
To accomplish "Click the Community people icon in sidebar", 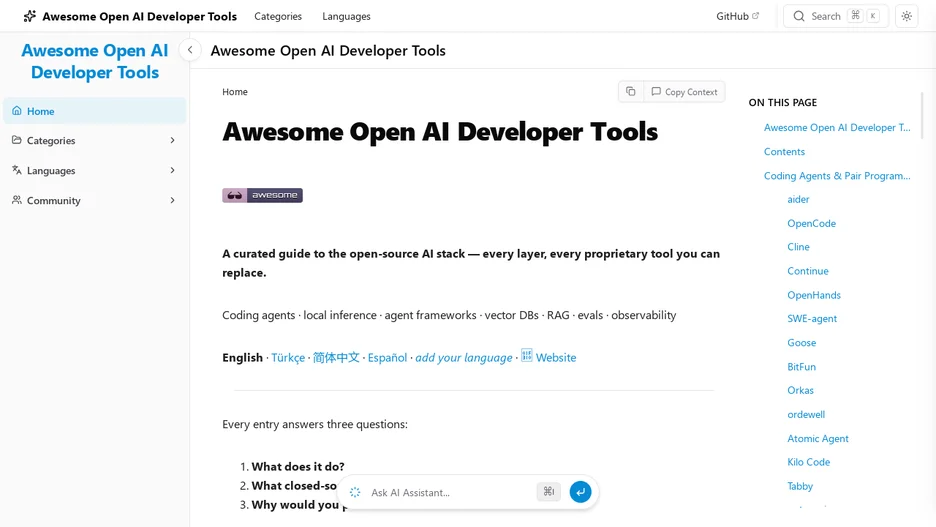I will (17, 200).
